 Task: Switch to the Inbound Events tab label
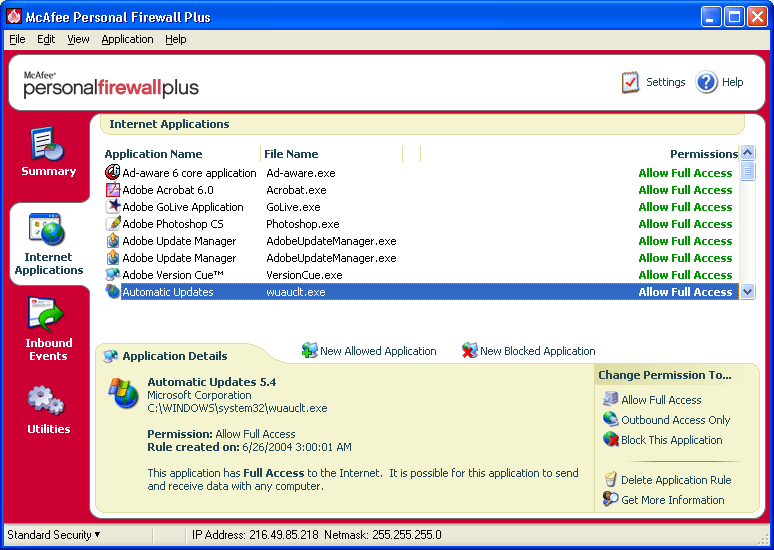[48, 349]
